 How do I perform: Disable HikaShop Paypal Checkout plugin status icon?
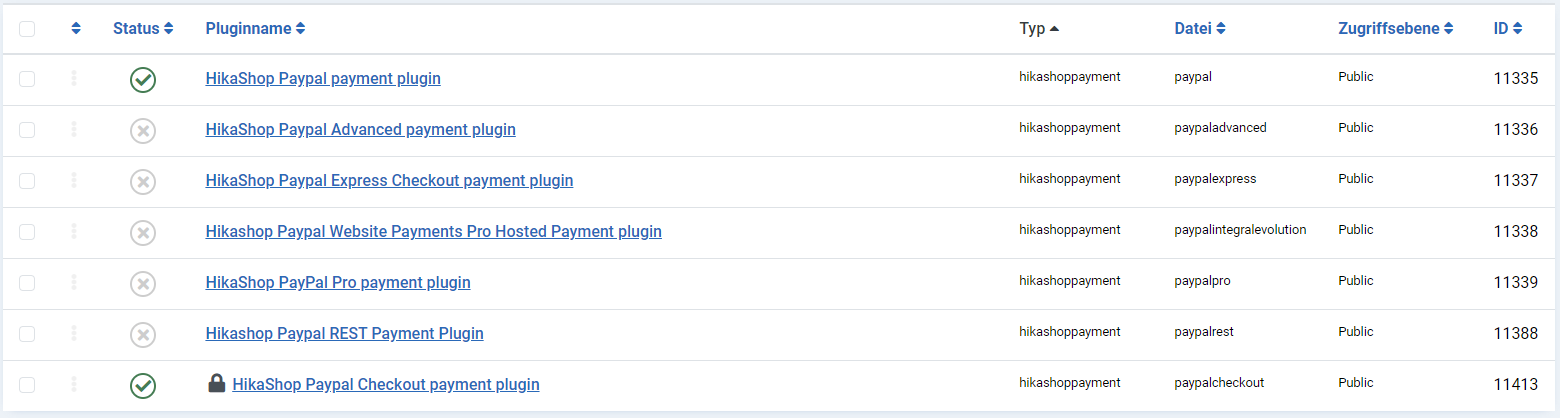click(143, 386)
